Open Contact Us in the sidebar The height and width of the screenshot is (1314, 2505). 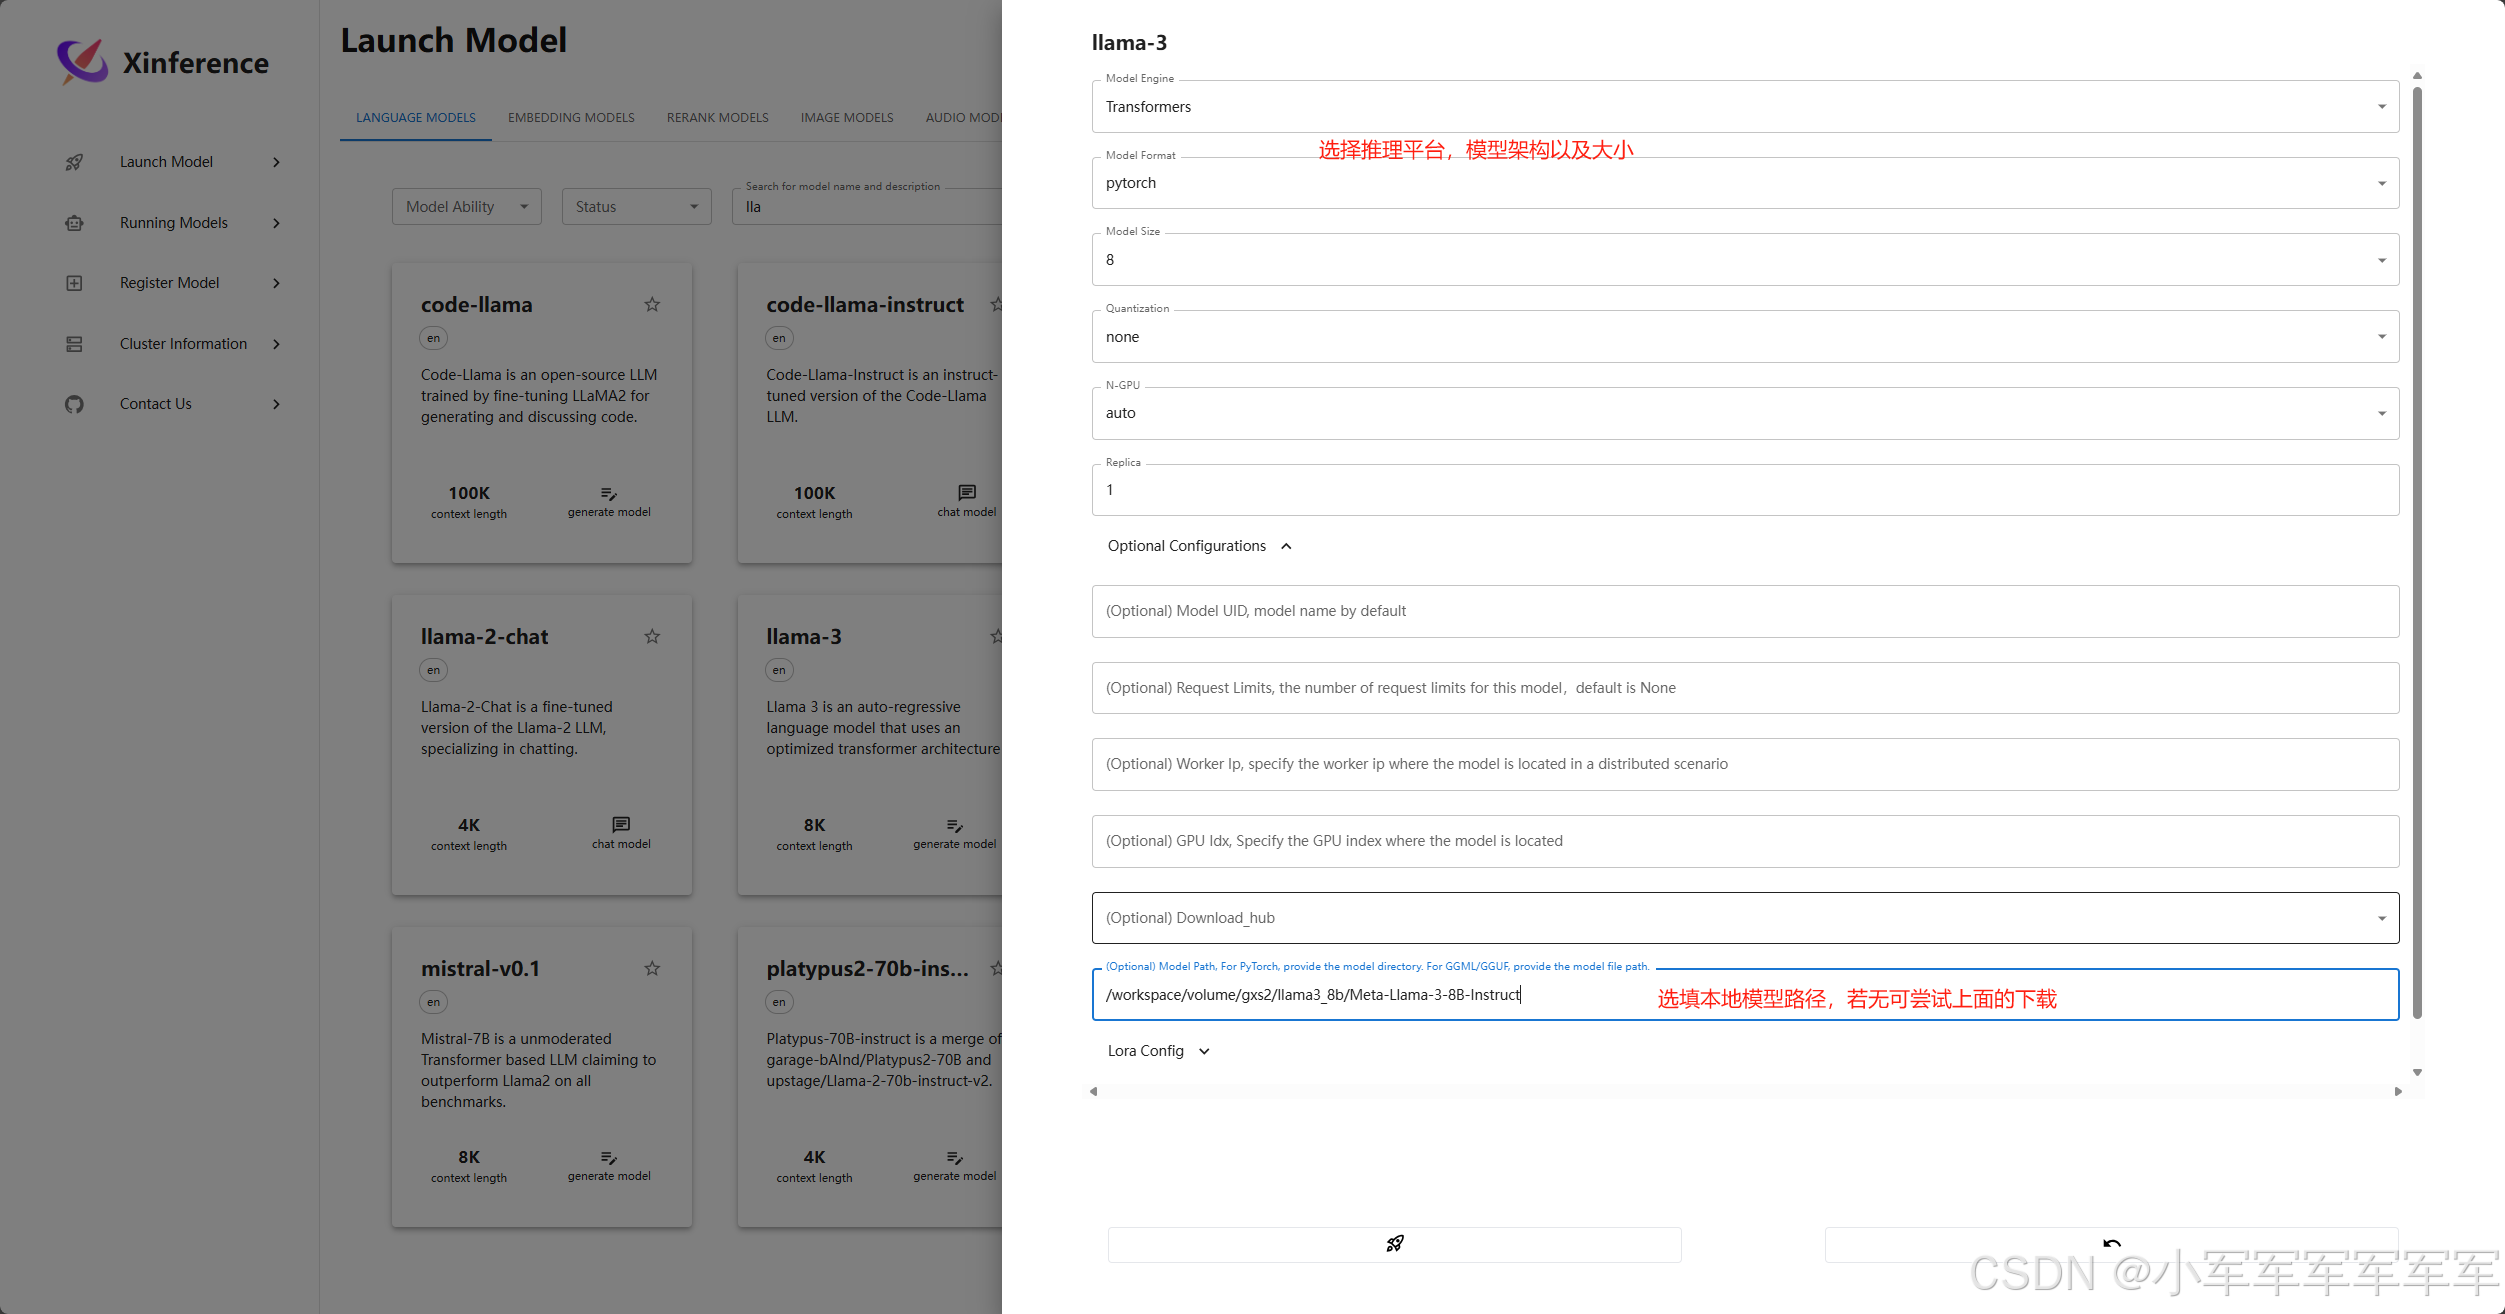(172, 404)
